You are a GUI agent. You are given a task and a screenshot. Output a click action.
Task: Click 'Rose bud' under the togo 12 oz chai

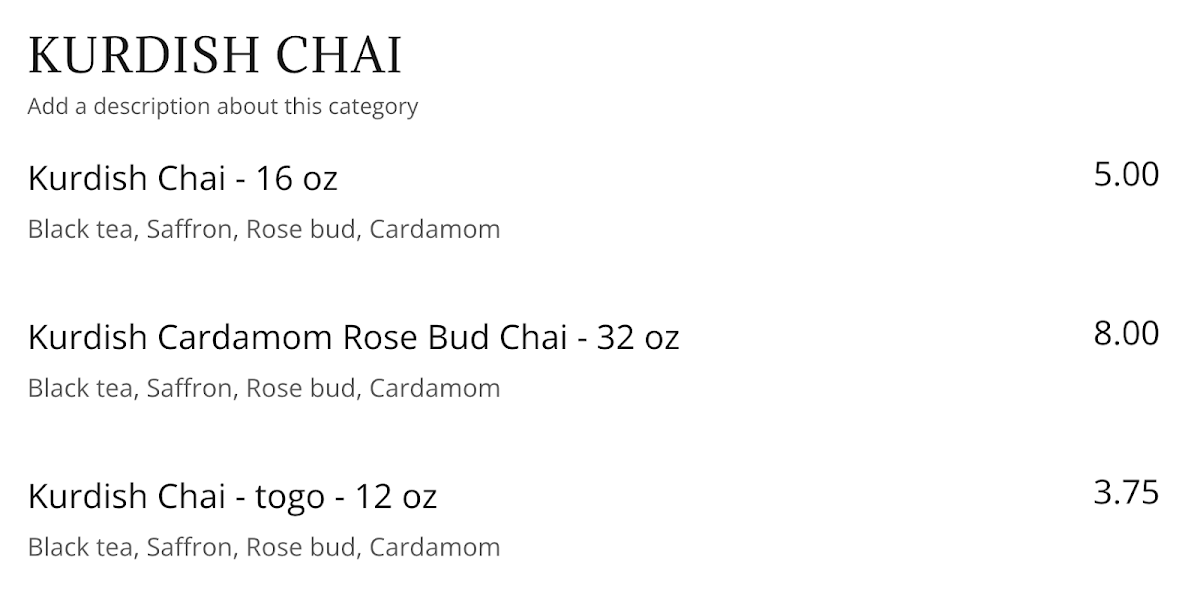pos(301,547)
